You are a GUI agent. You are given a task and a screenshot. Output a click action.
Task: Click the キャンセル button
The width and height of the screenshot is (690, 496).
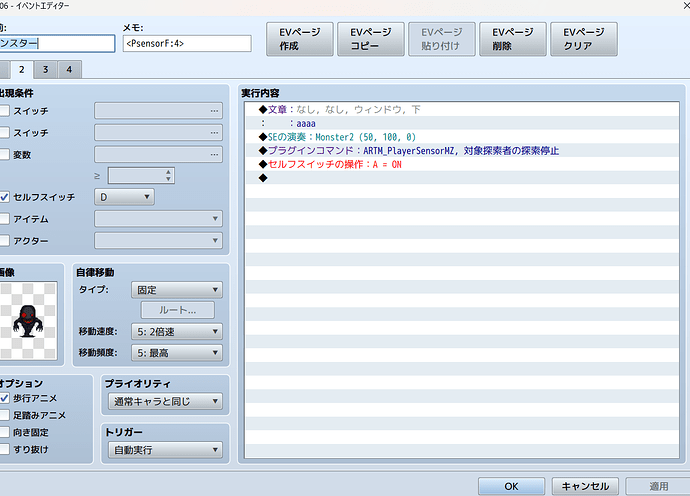tap(585, 486)
